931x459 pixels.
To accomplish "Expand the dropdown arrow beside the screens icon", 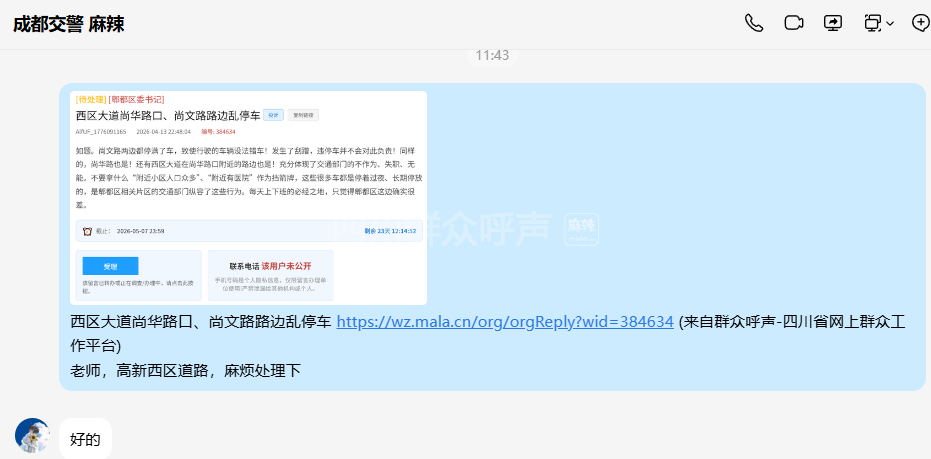I will tap(890, 24).
